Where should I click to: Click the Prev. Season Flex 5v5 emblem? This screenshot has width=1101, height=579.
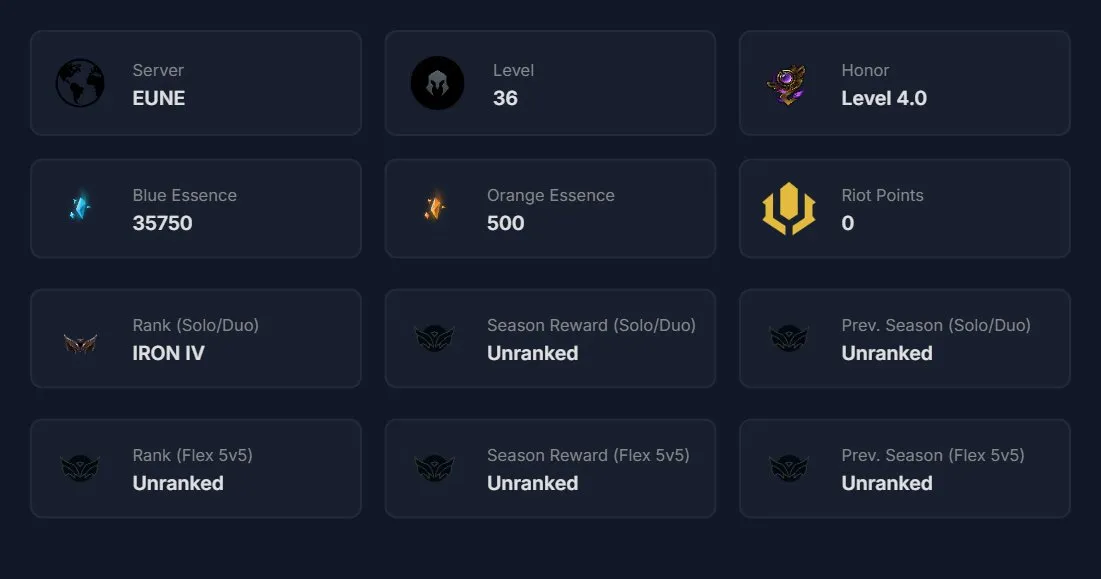(789, 468)
